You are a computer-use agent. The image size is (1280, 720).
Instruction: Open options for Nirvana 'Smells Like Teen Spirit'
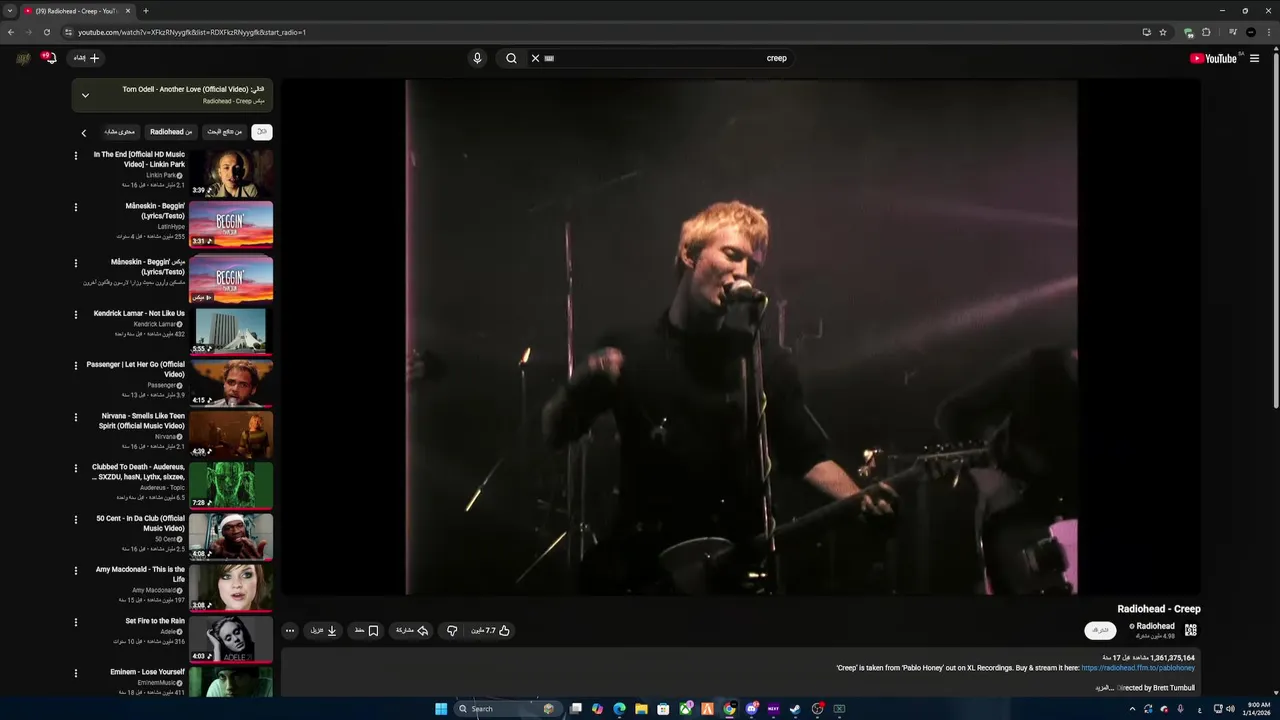(76, 417)
